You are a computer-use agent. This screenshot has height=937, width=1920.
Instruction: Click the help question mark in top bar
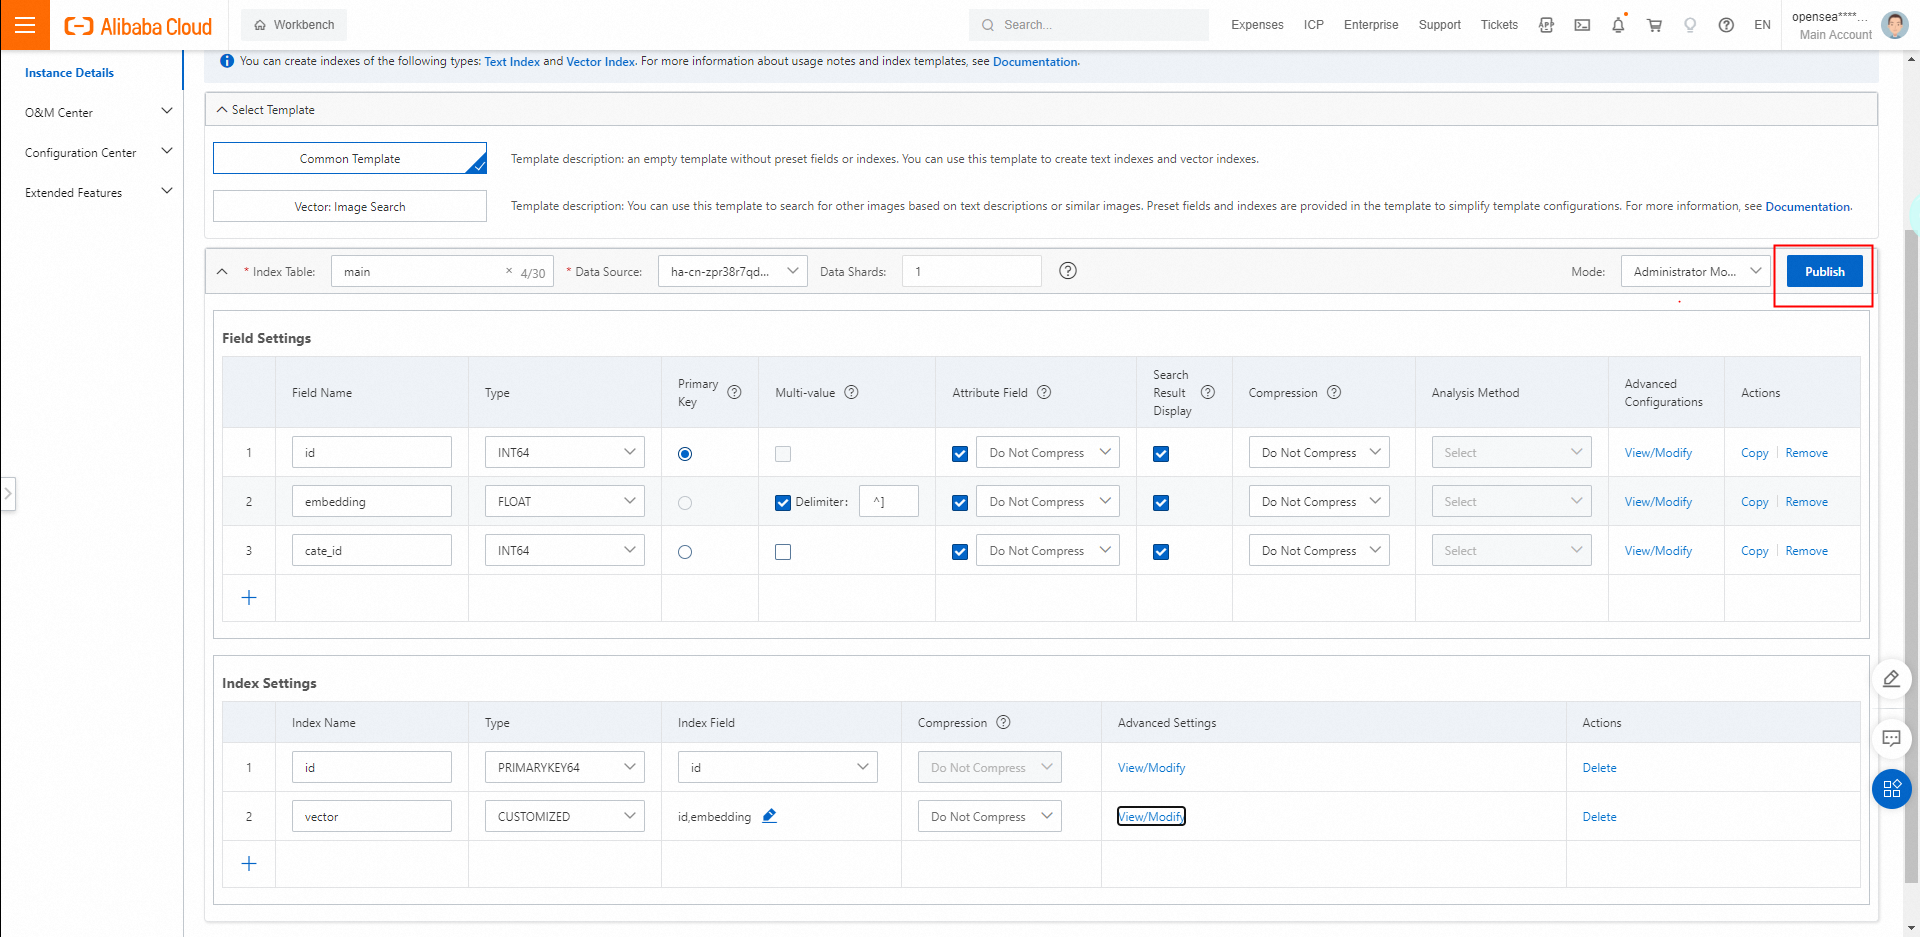[x=1726, y=25]
